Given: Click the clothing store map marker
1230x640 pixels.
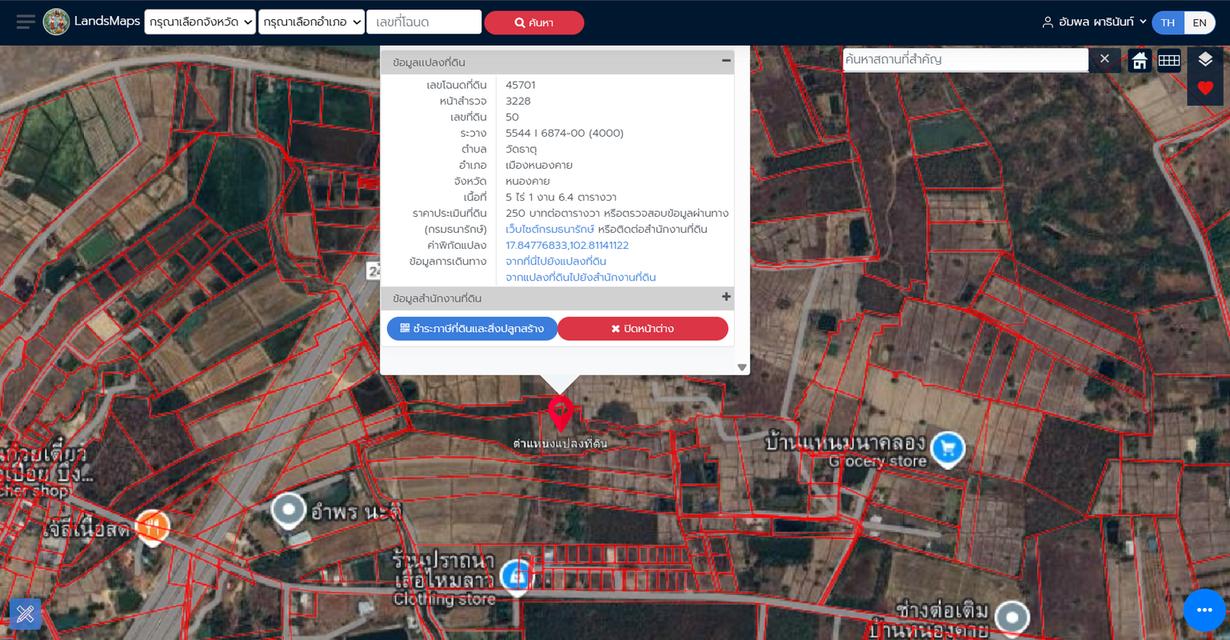Looking at the screenshot, I should 516,577.
